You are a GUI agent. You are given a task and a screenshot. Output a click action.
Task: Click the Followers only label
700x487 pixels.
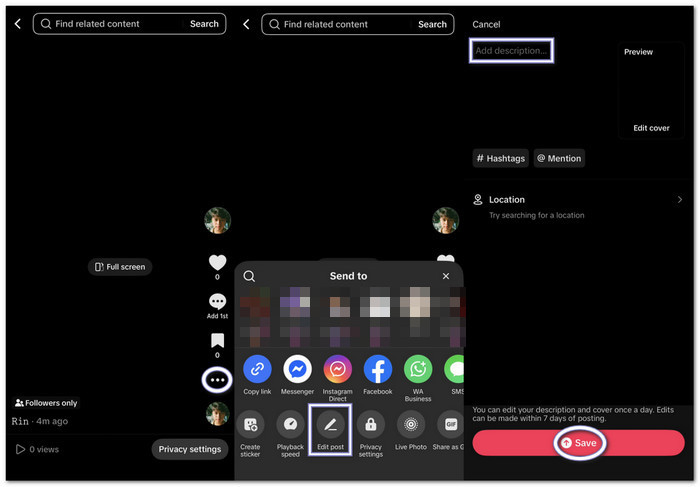pos(46,403)
